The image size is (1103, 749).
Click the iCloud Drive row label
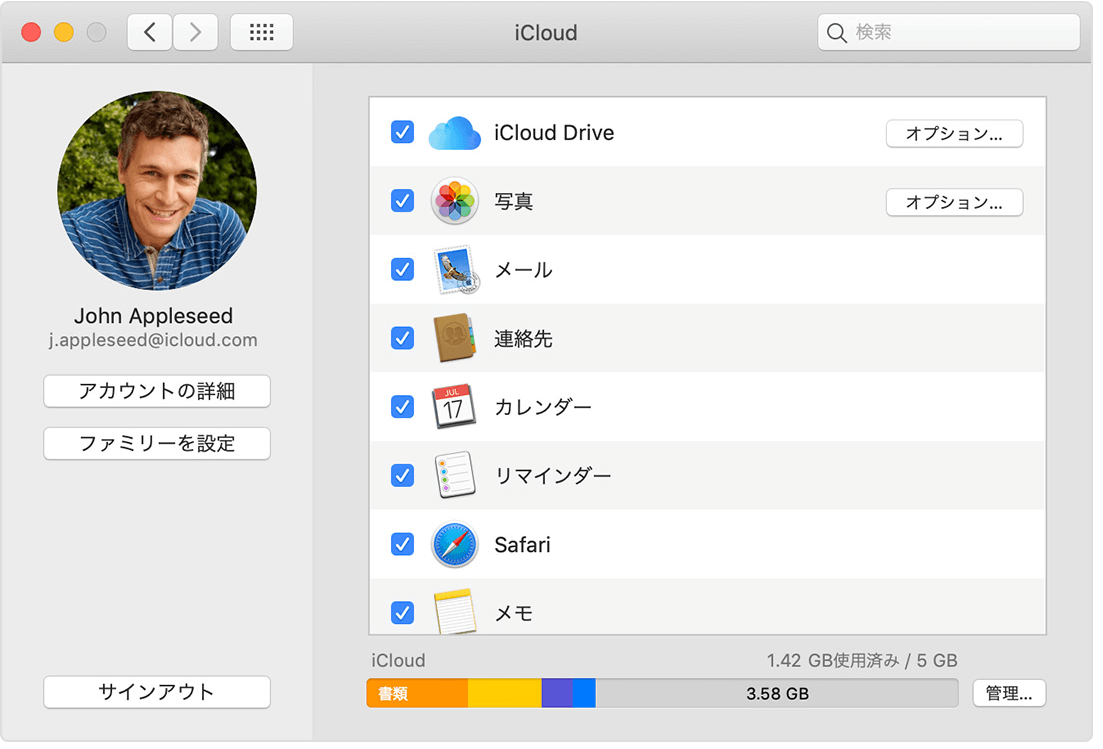coord(554,133)
